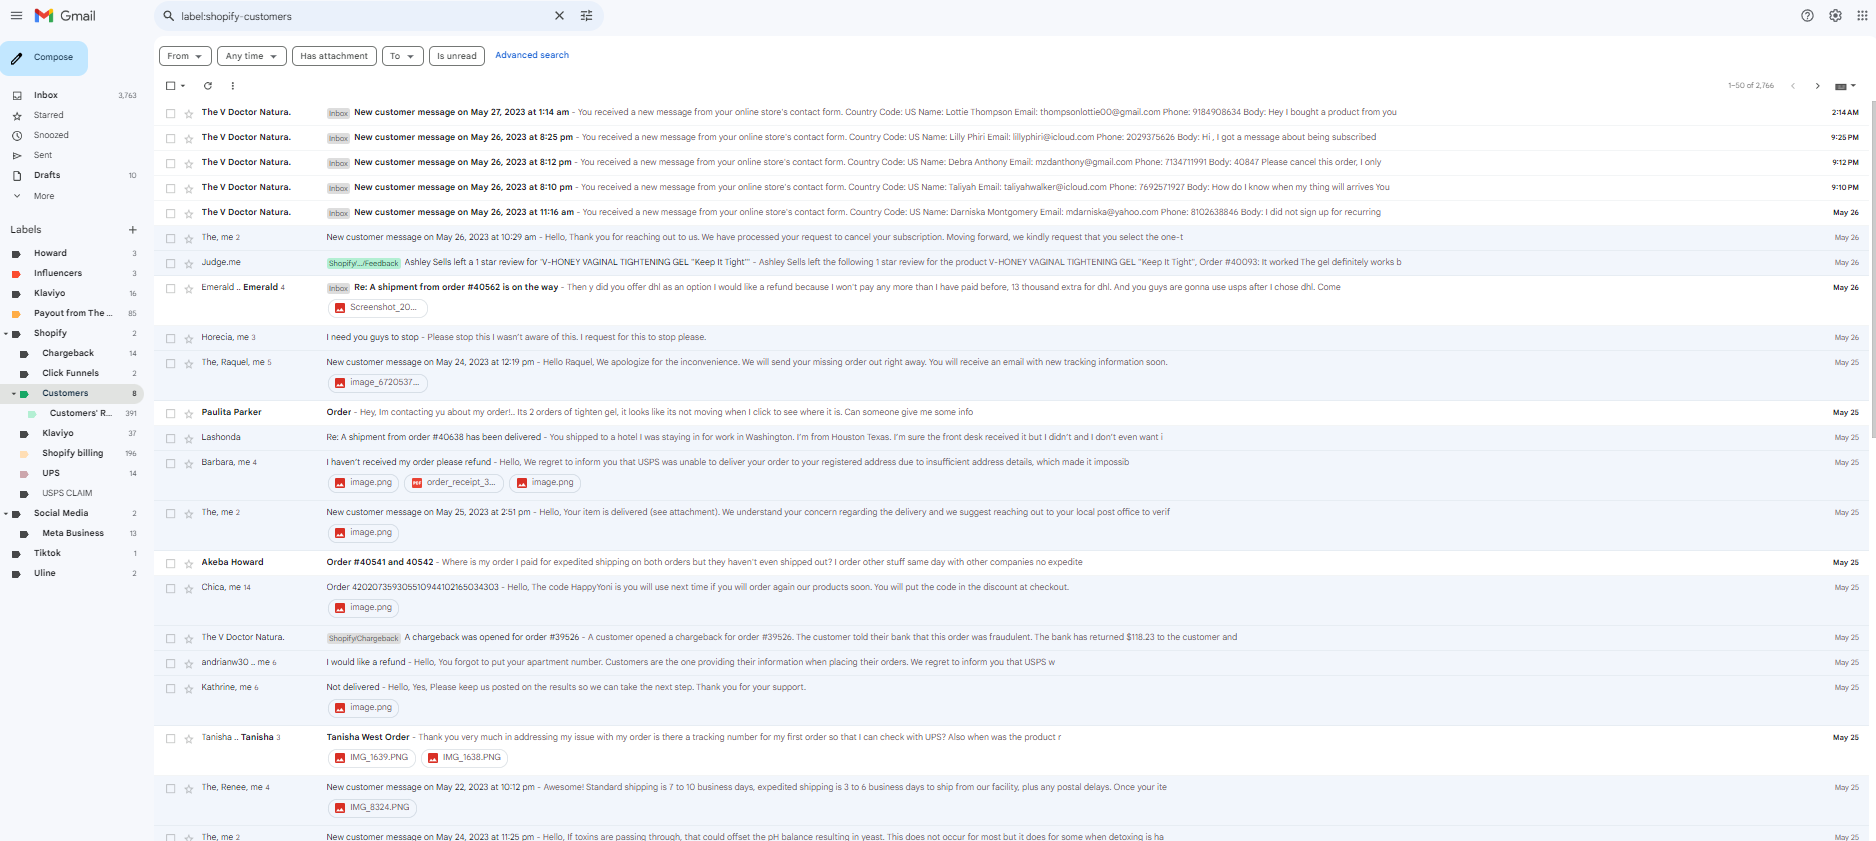Viewport: 1876px width, 841px height.
Task: Open the Any time filter dropdown
Action: coord(252,56)
